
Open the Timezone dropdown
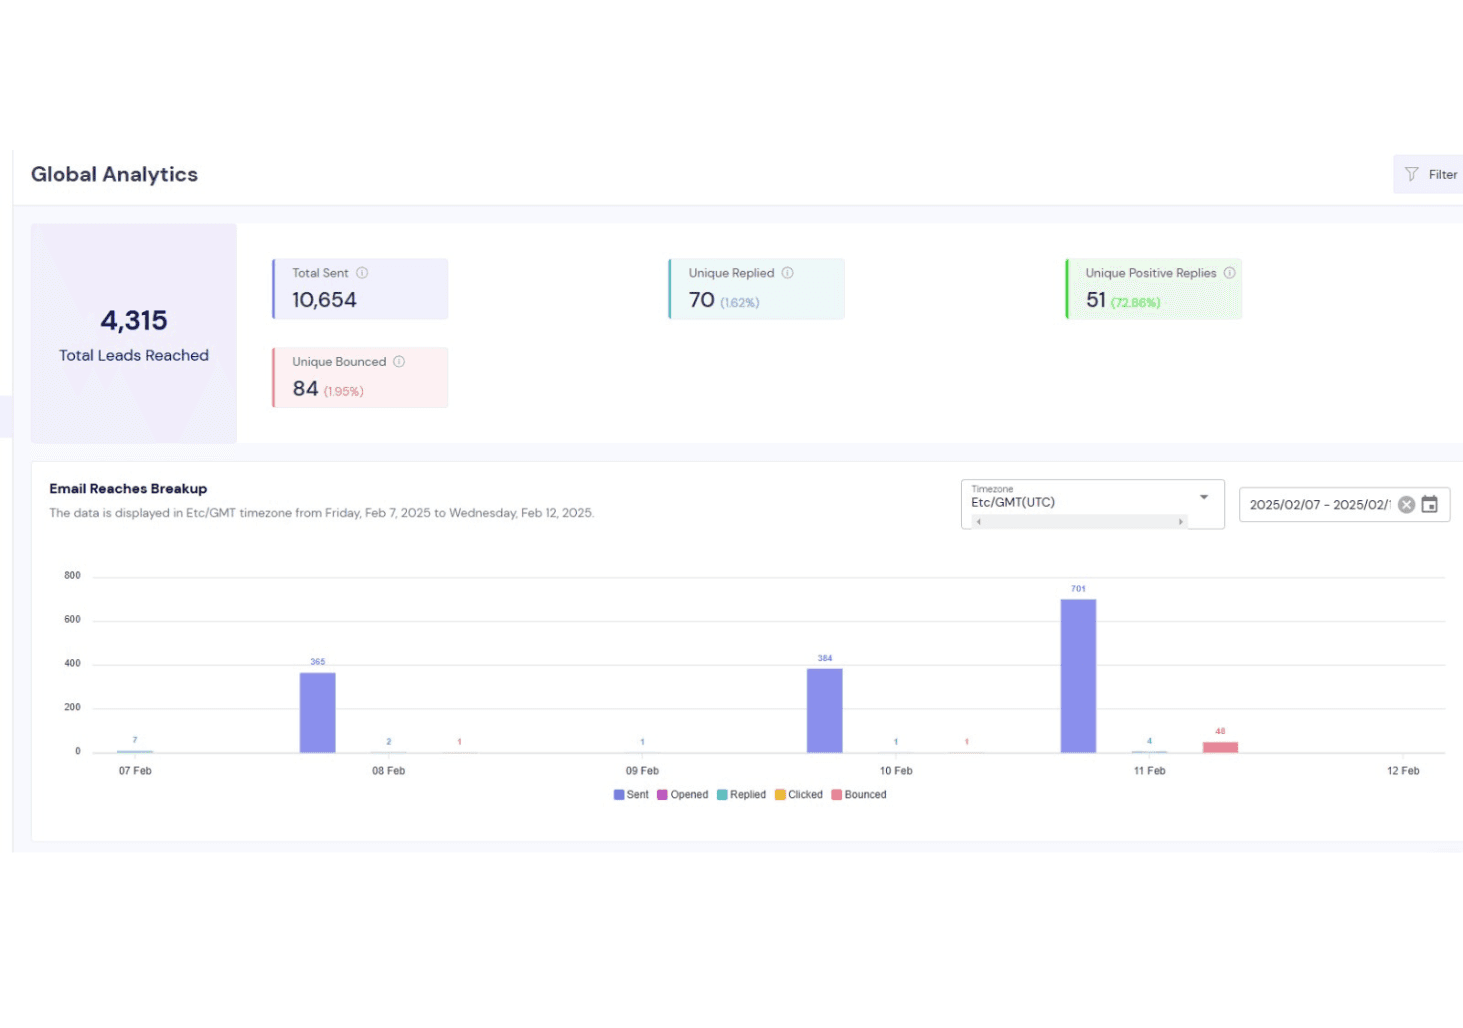pos(1092,504)
